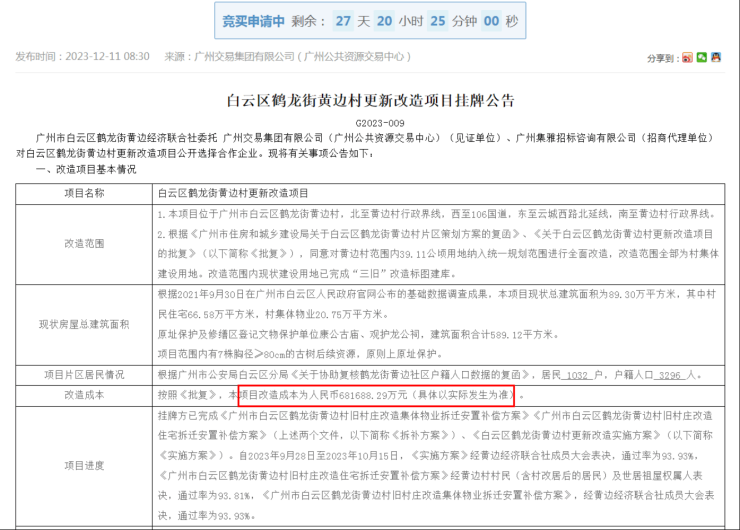Click the 改造成本 table cell
This screenshot has width=740, height=530.
tap(84, 395)
